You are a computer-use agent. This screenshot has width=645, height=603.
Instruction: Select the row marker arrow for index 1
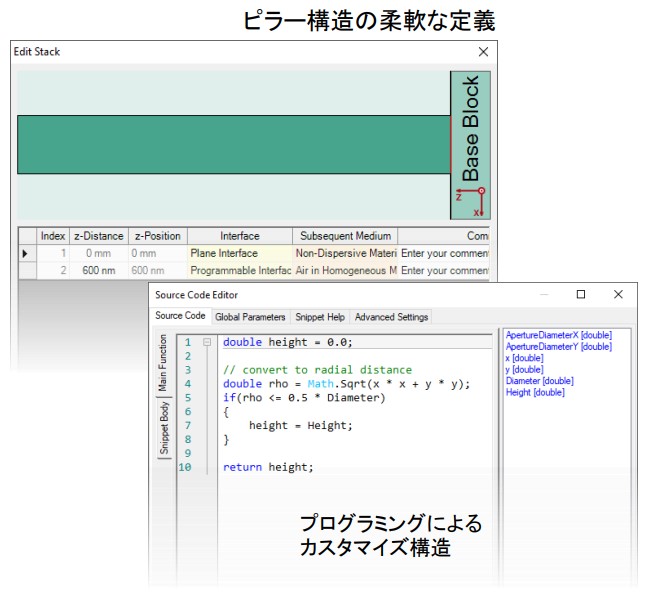pyautogui.click(x=25, y=254)
